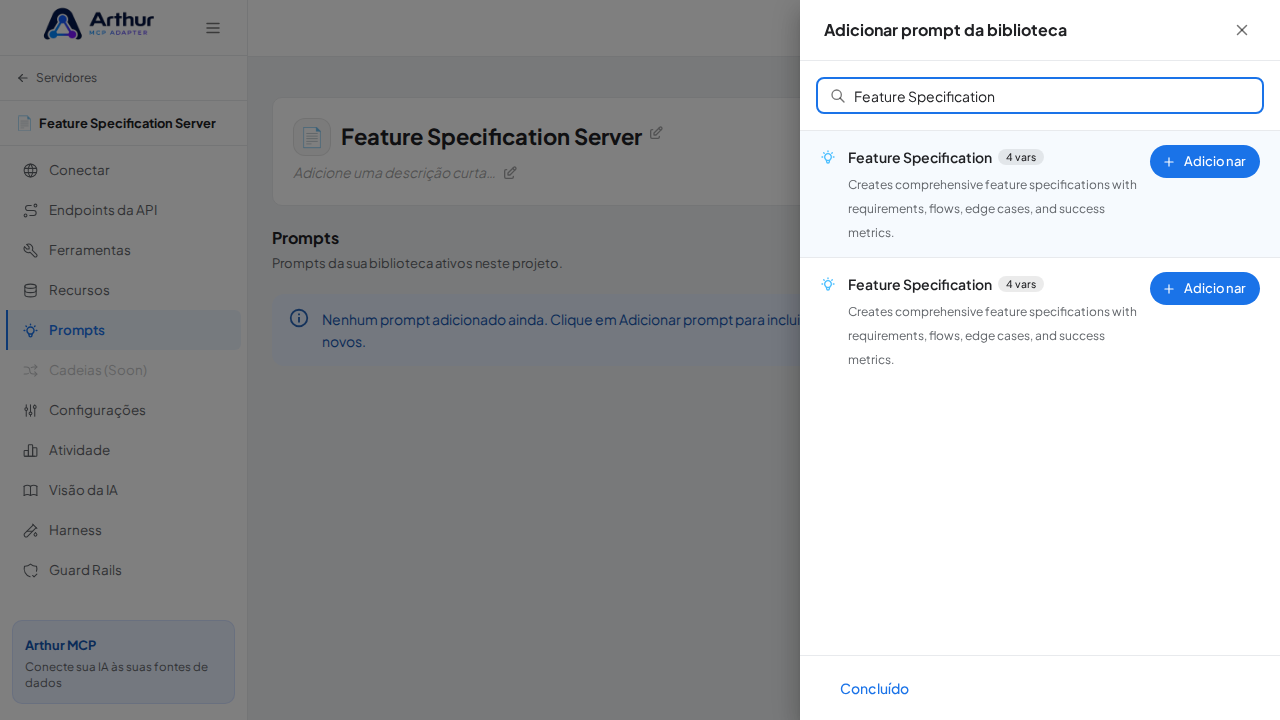Edit the description pencil icon
Viewport: 1280px width, 720px height.
click(510, 172)
